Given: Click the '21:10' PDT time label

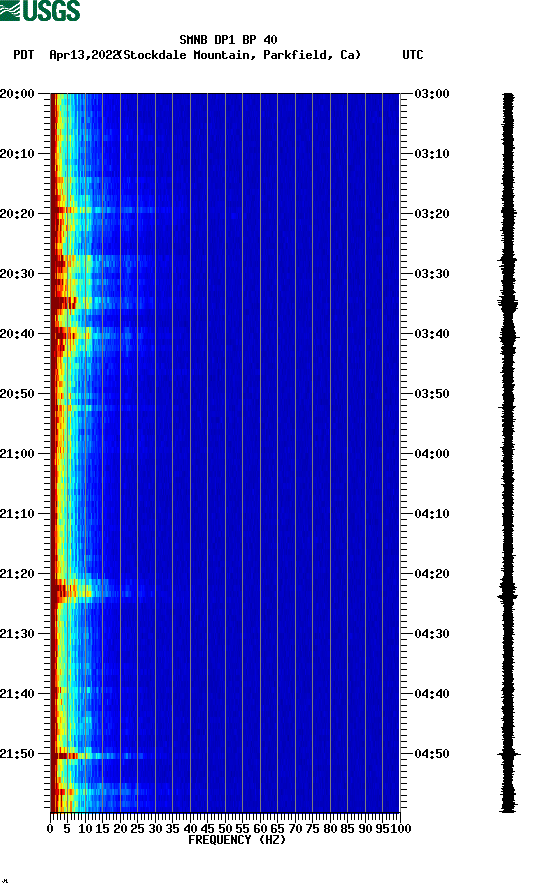Looking at the screenshot, I should tap(17, 514).
